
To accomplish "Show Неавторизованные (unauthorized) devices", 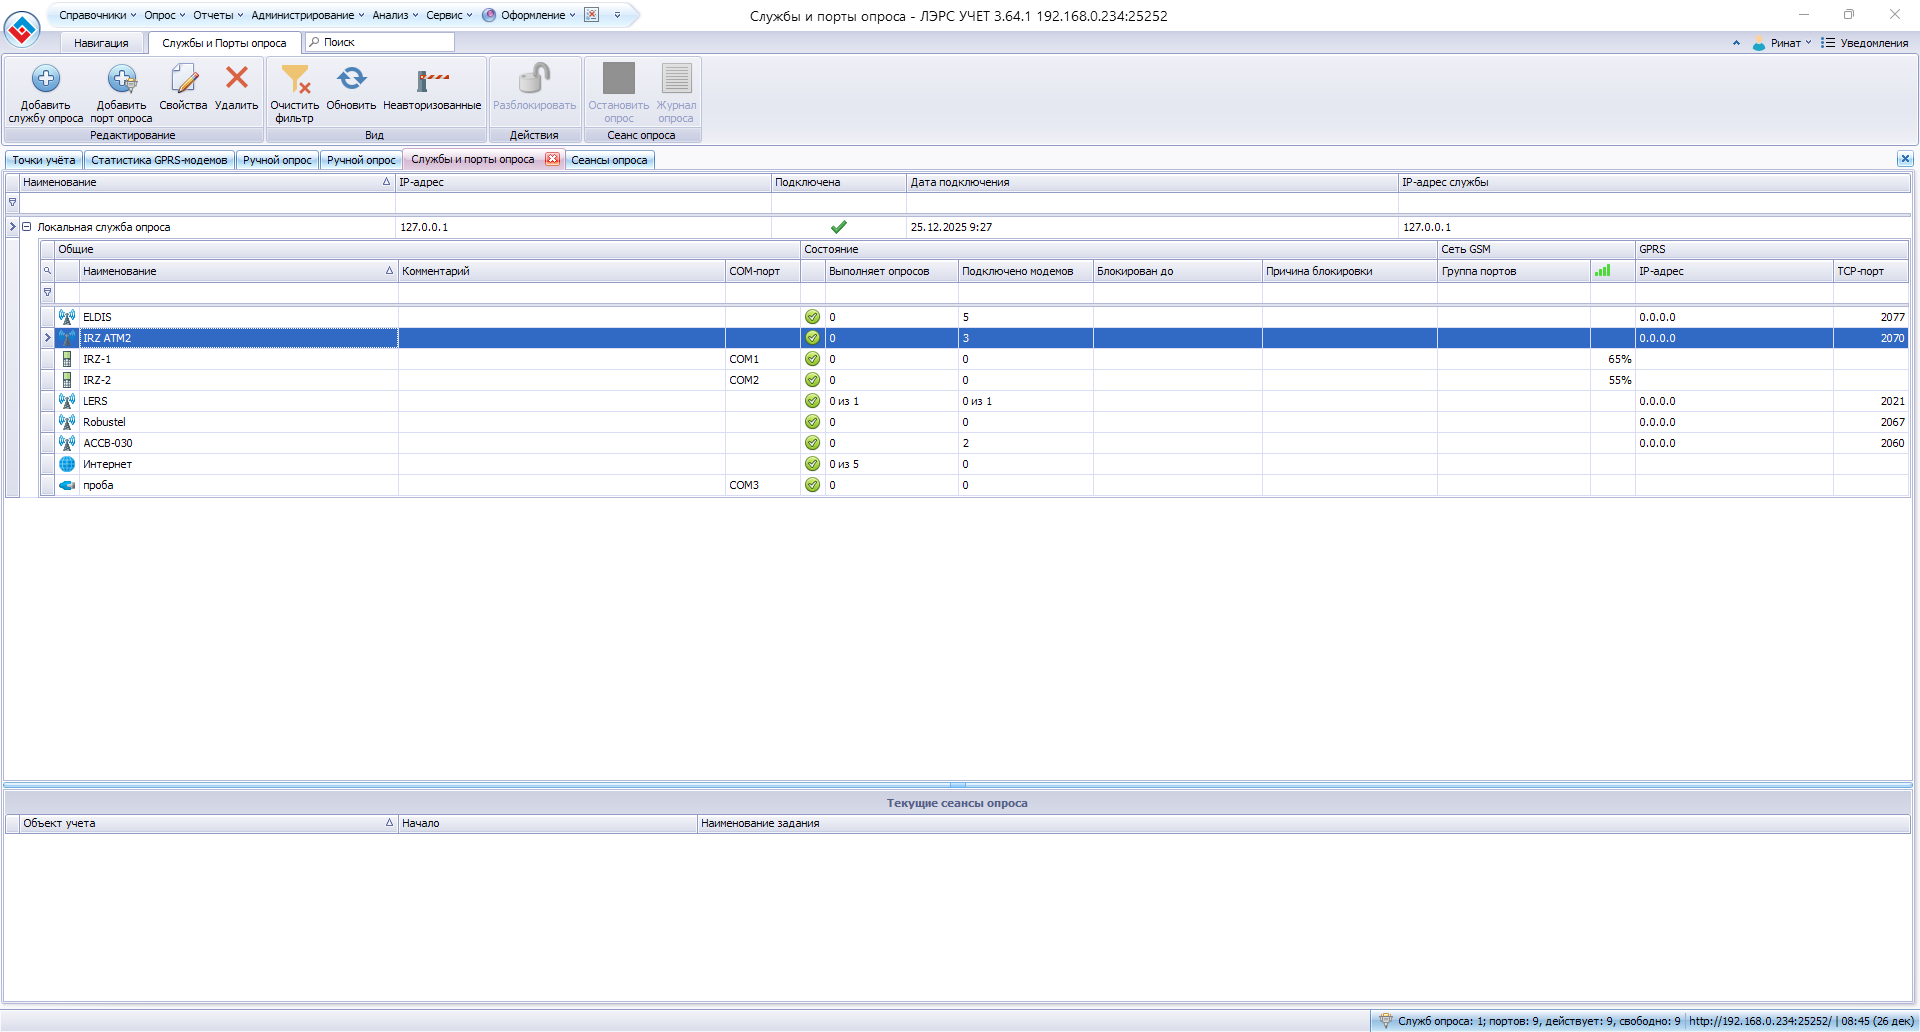I will coord(432,79).
